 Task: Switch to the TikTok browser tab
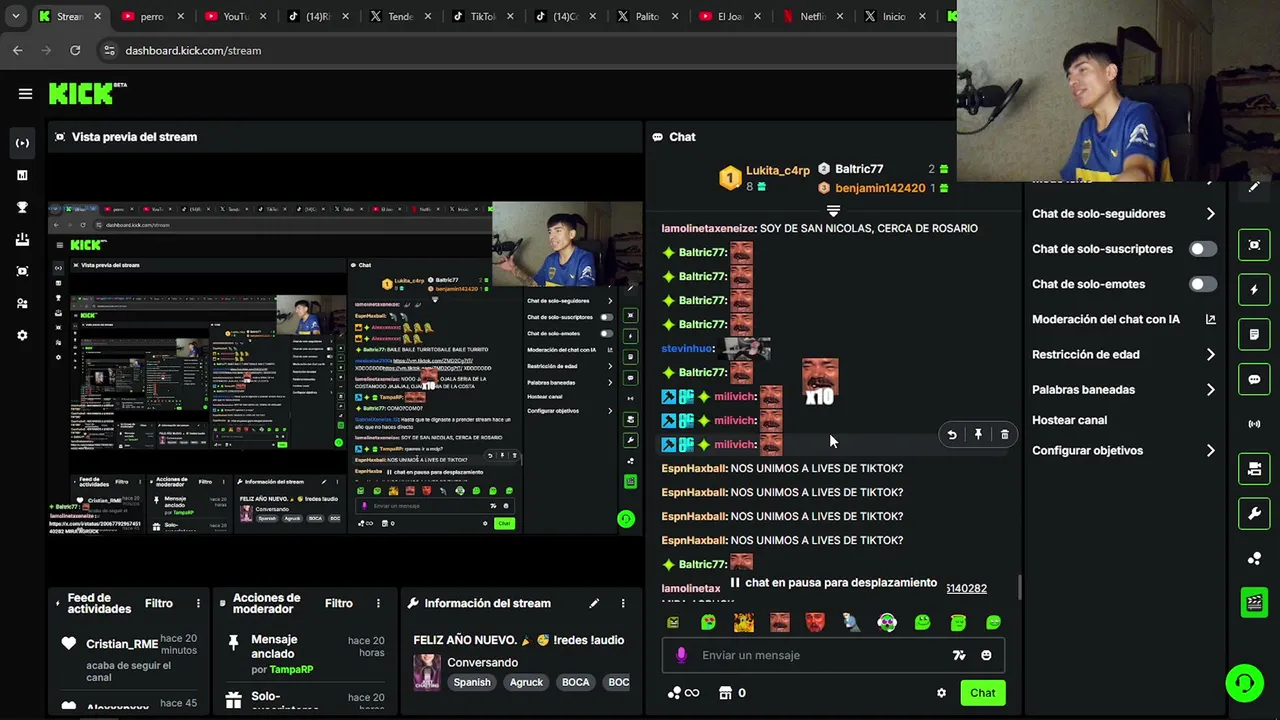[x=480, y=16]
